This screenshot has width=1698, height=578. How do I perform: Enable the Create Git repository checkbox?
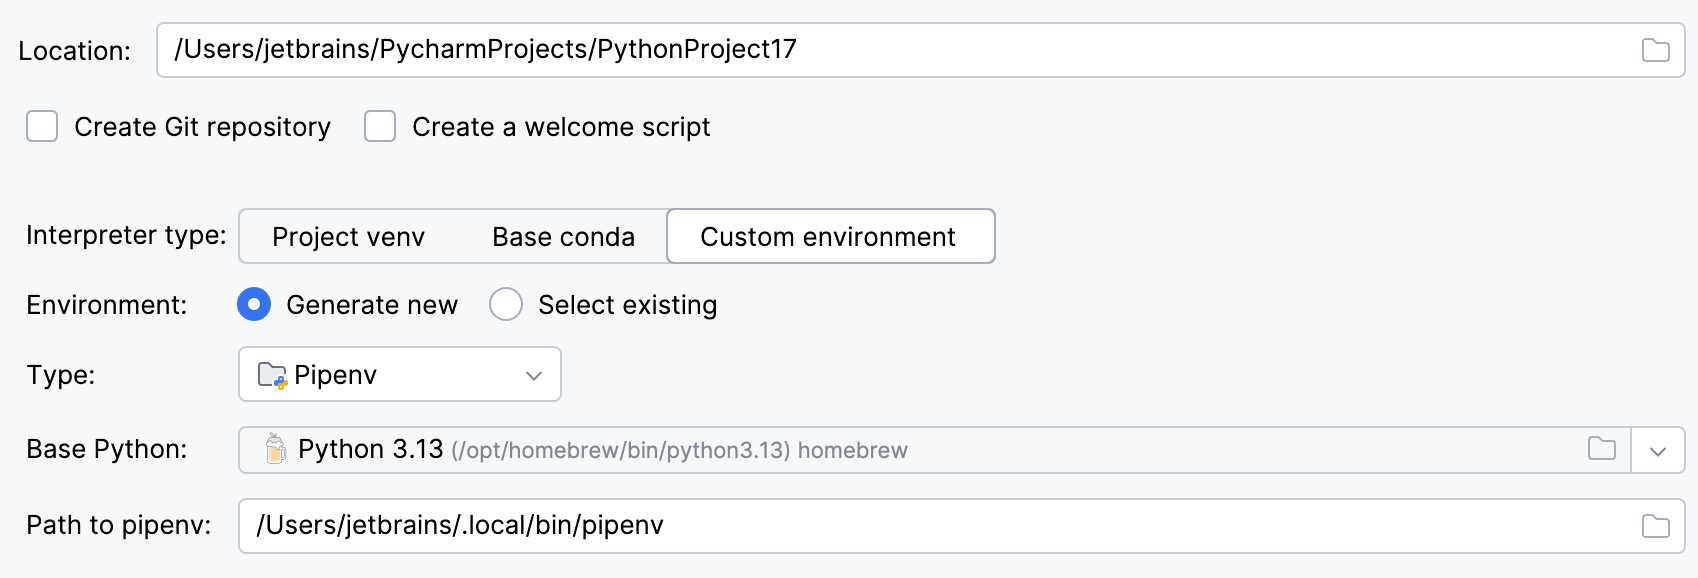[x=42, y=127]
